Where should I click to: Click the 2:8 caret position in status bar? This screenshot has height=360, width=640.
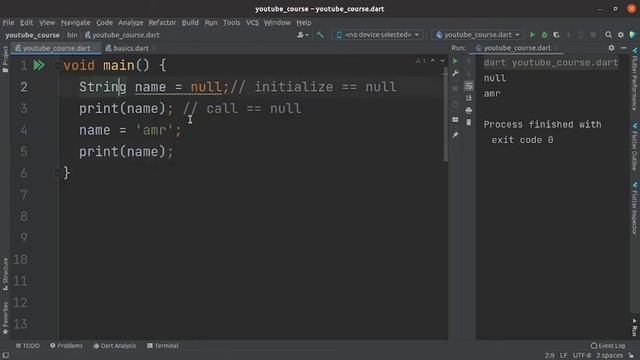549,356
